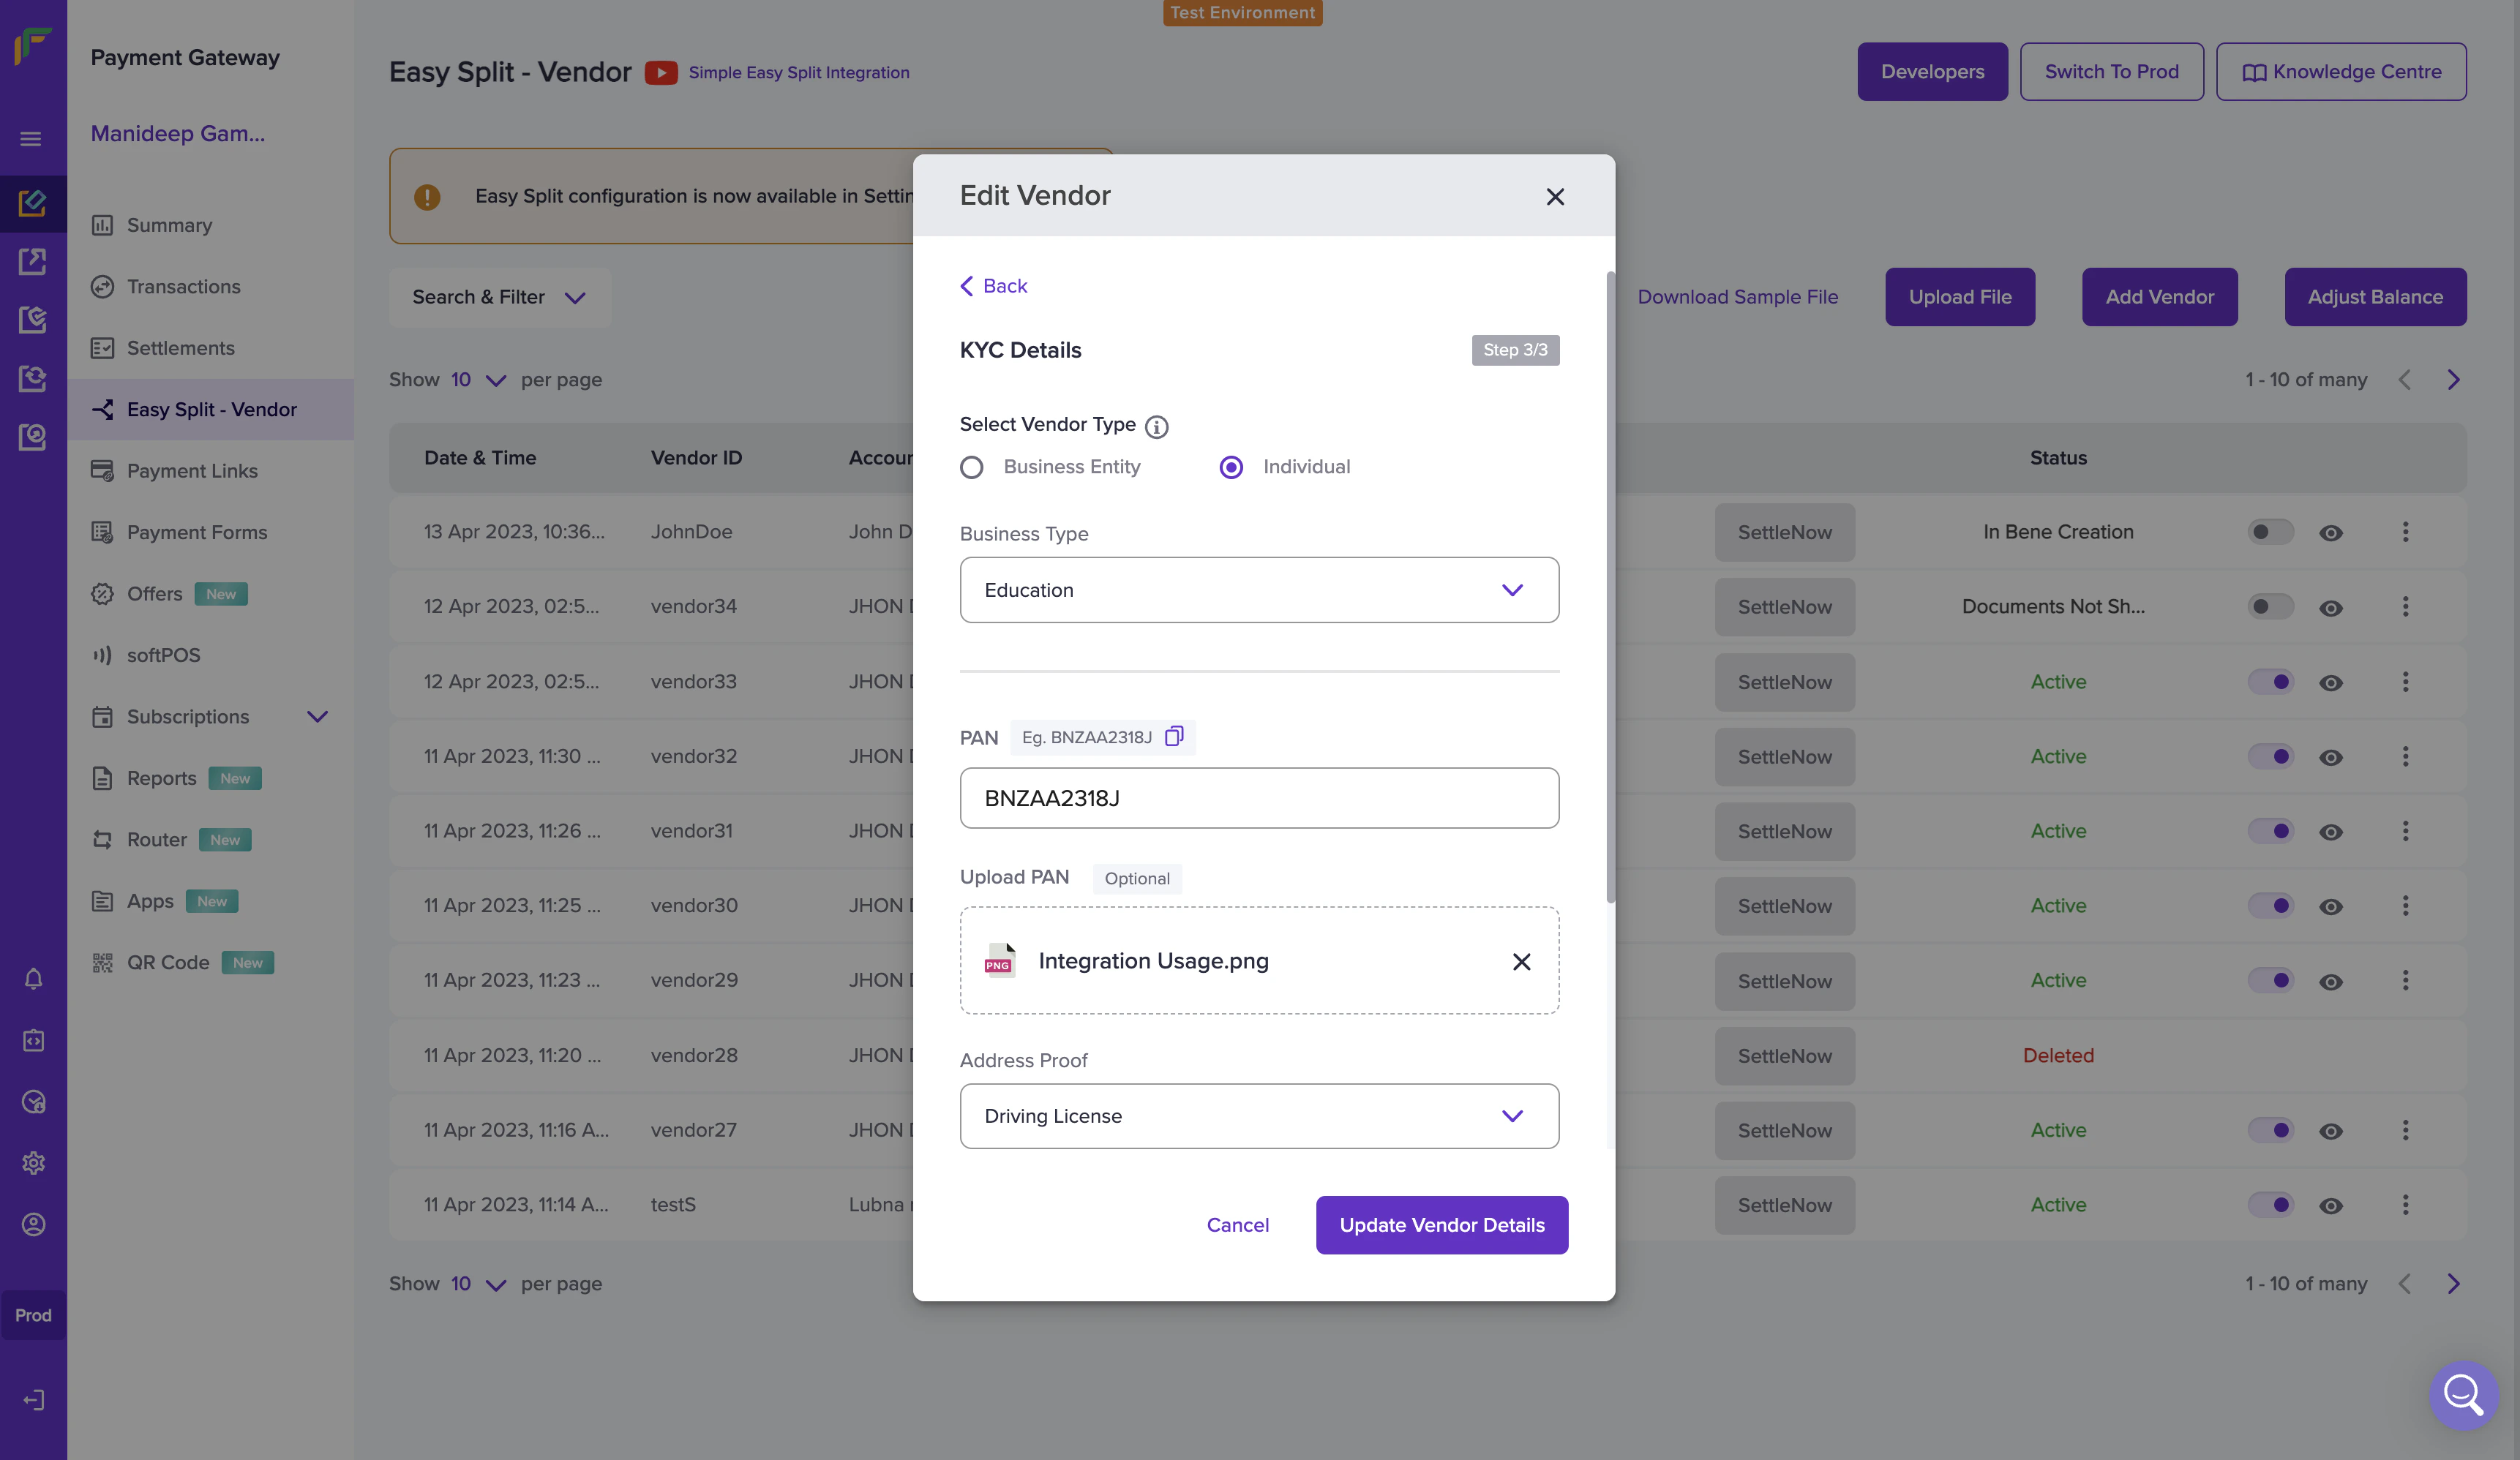The width and height of the screenshot is (2520, 1460).
Task: Click the logout icon in sidebar
Action: [x=33, y=1400]
